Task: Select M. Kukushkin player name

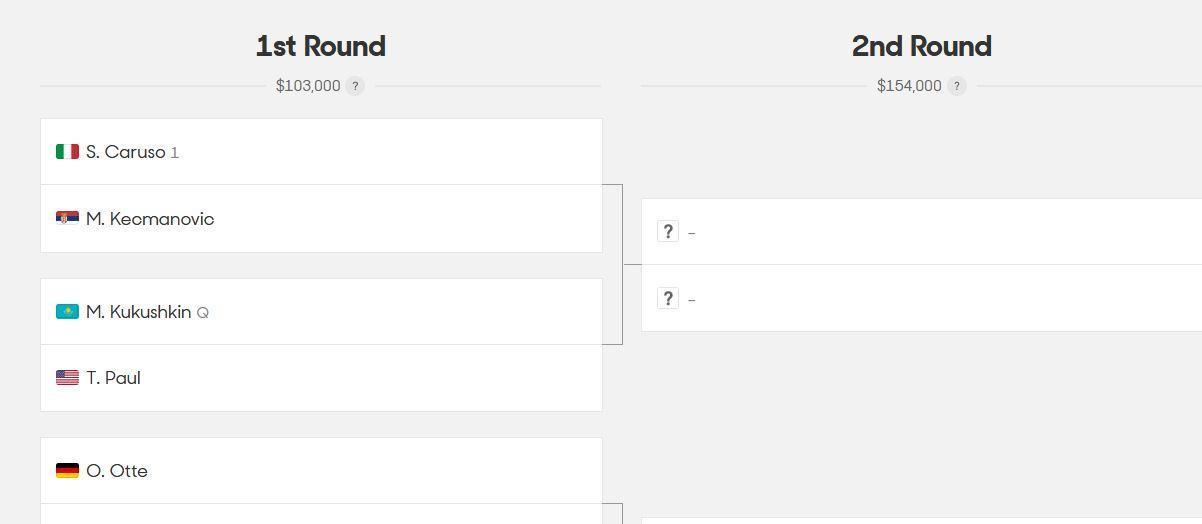Action: (x=138, y=312)
